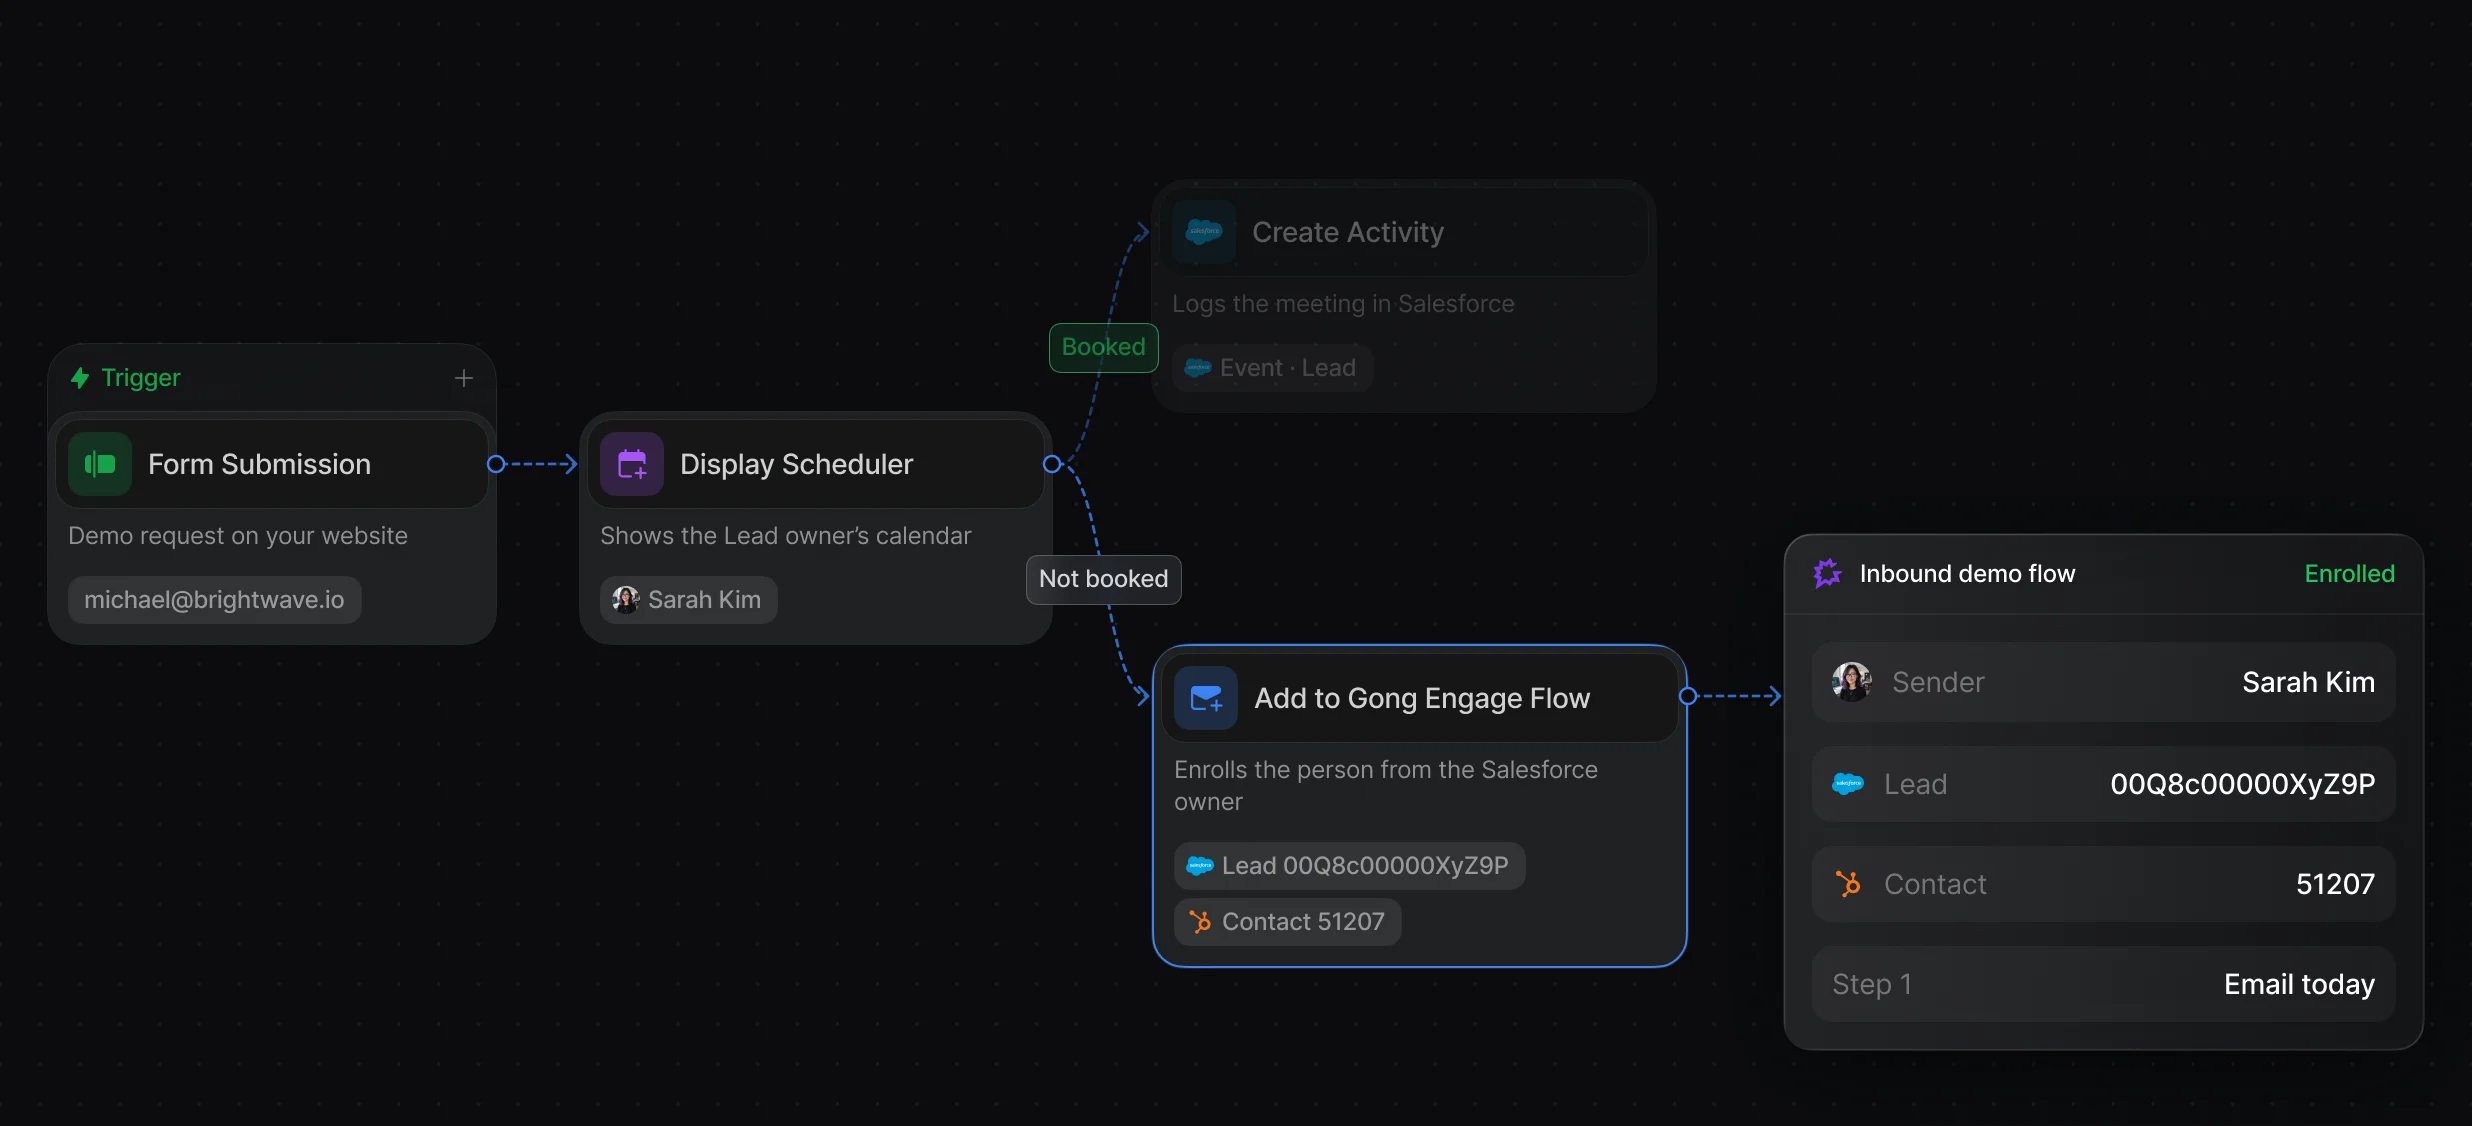Click 'Logs the meeting in Salesforce' description
Screen dimensions: 2472x1126
(1343, 304)
